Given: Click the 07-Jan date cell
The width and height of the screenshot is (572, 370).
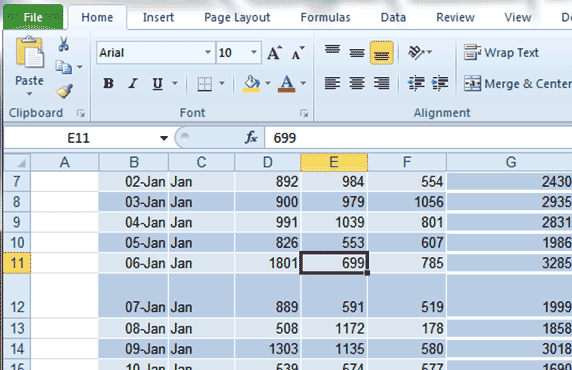Looking at the screenshot, I should pyautogui.click(x=134, y=296).
